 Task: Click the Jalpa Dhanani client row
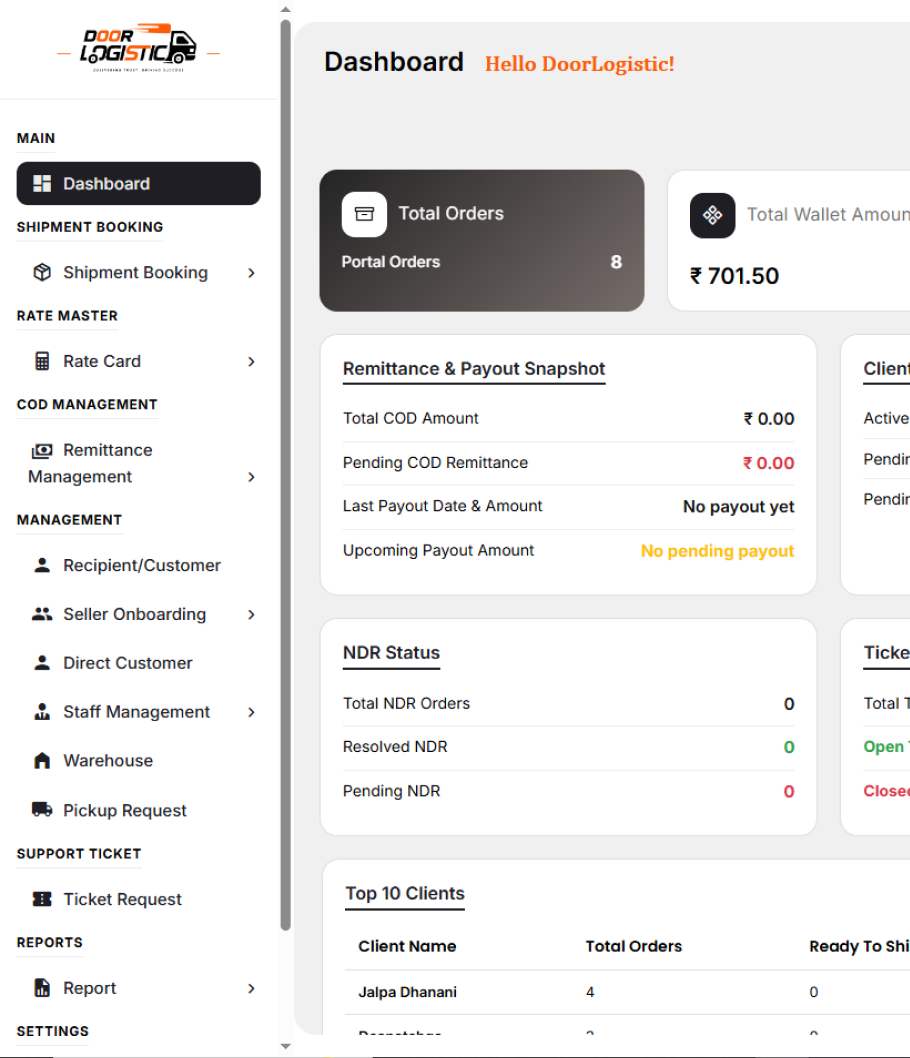[627, 992]
